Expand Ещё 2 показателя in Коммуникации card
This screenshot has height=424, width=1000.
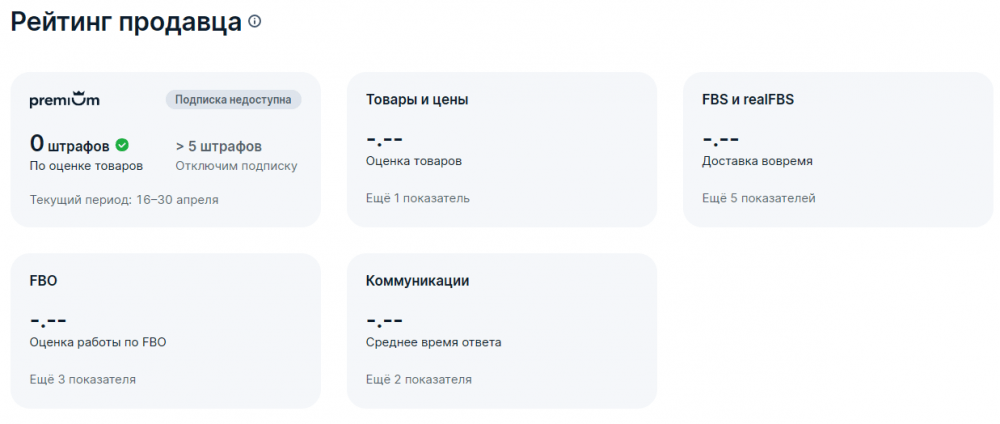(419, 379)
